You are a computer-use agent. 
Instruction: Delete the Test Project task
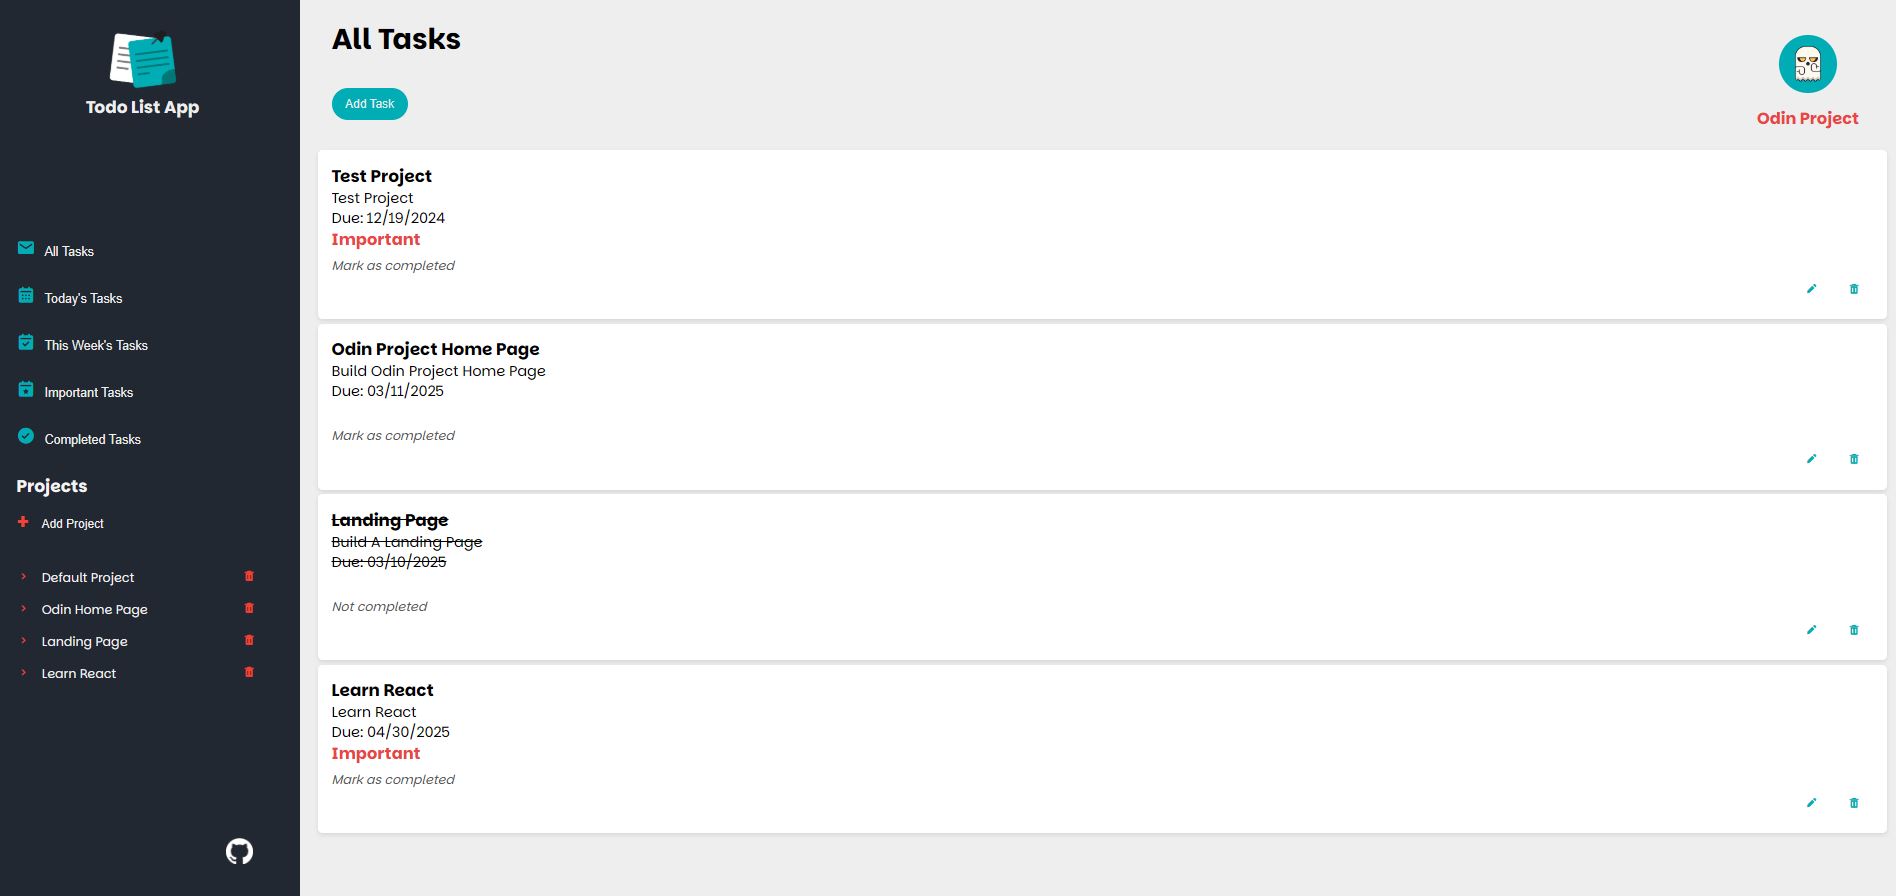1854,289
